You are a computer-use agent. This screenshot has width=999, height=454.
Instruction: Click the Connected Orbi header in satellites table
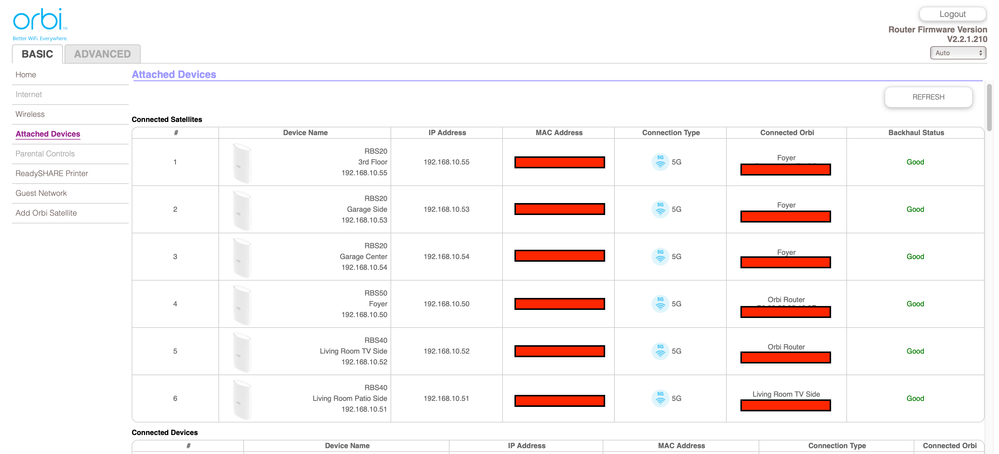[787, 132]
